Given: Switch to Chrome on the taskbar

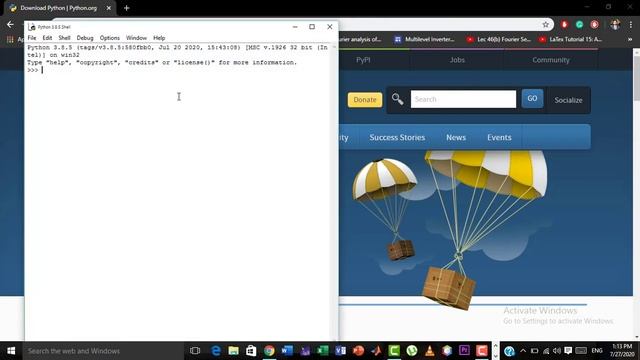Looking at the screenshot, I should click(269, 351).
